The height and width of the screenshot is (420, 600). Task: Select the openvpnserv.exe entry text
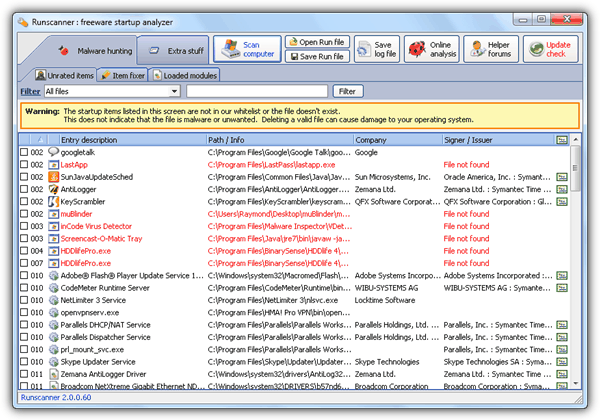[x=90, y=313]
